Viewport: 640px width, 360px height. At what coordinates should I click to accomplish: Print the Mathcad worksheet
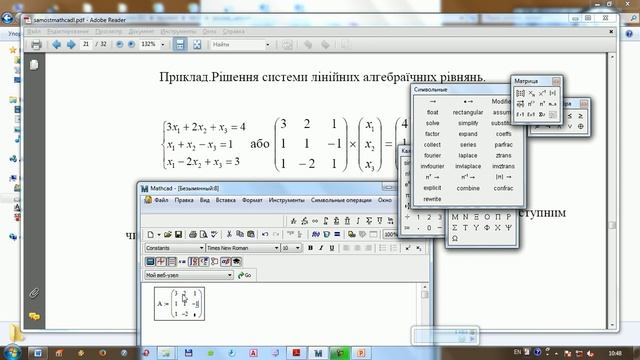193,234
